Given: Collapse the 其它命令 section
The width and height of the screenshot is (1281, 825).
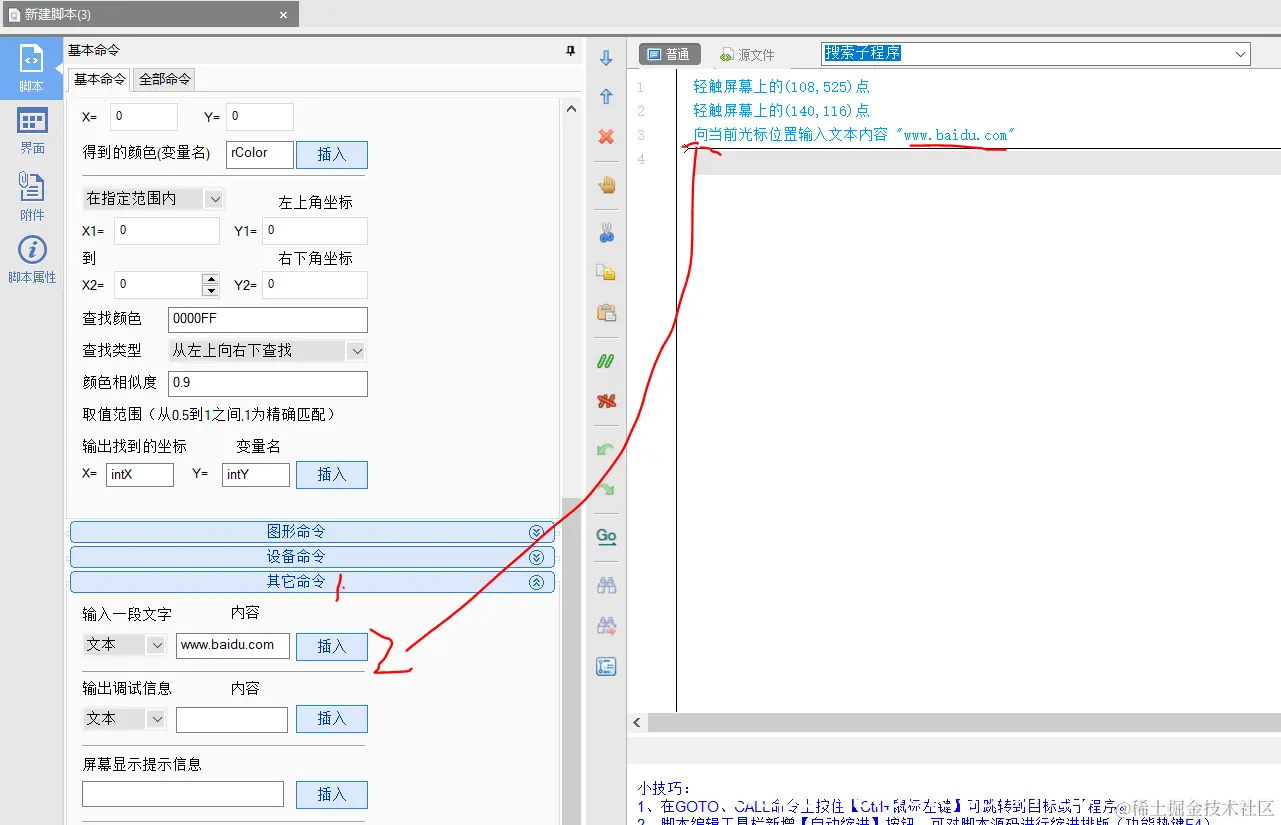Looking at the screenshot, I should click(537, 581).
